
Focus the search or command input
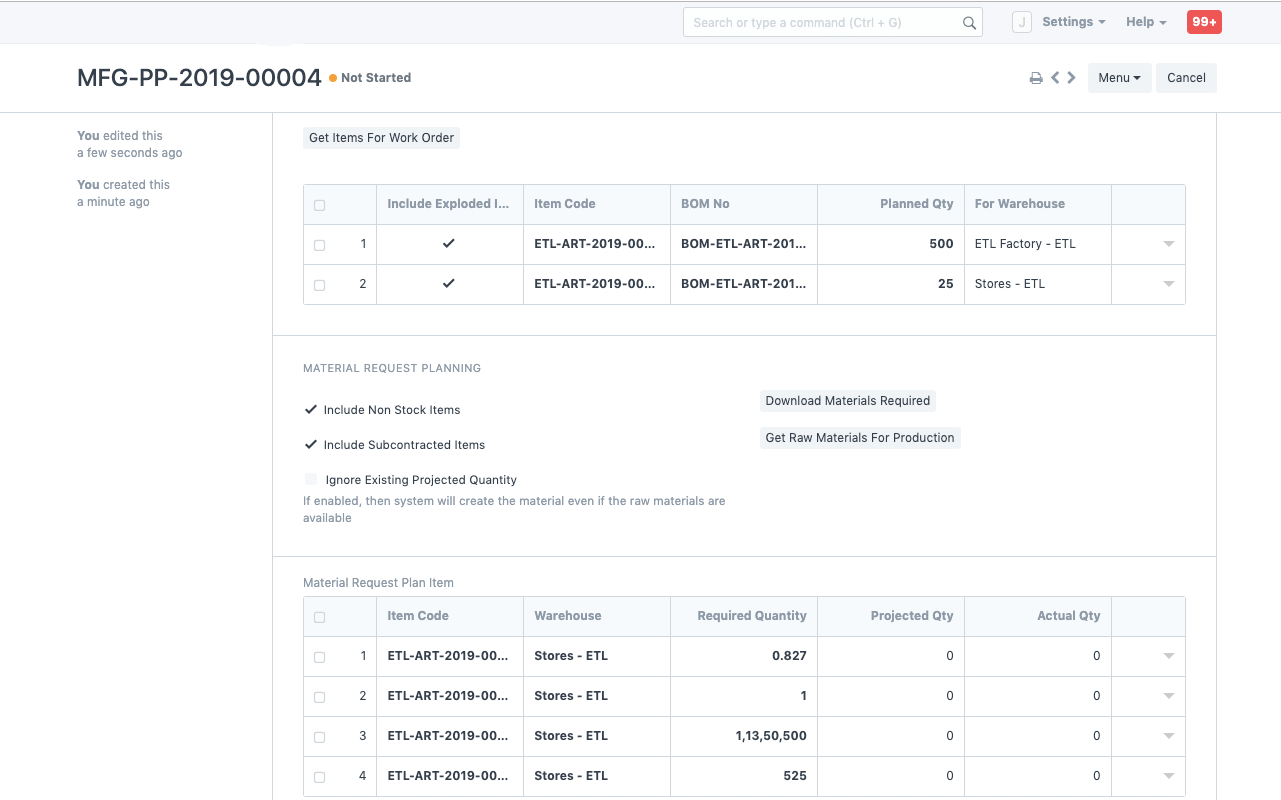[x=820, y=22]
